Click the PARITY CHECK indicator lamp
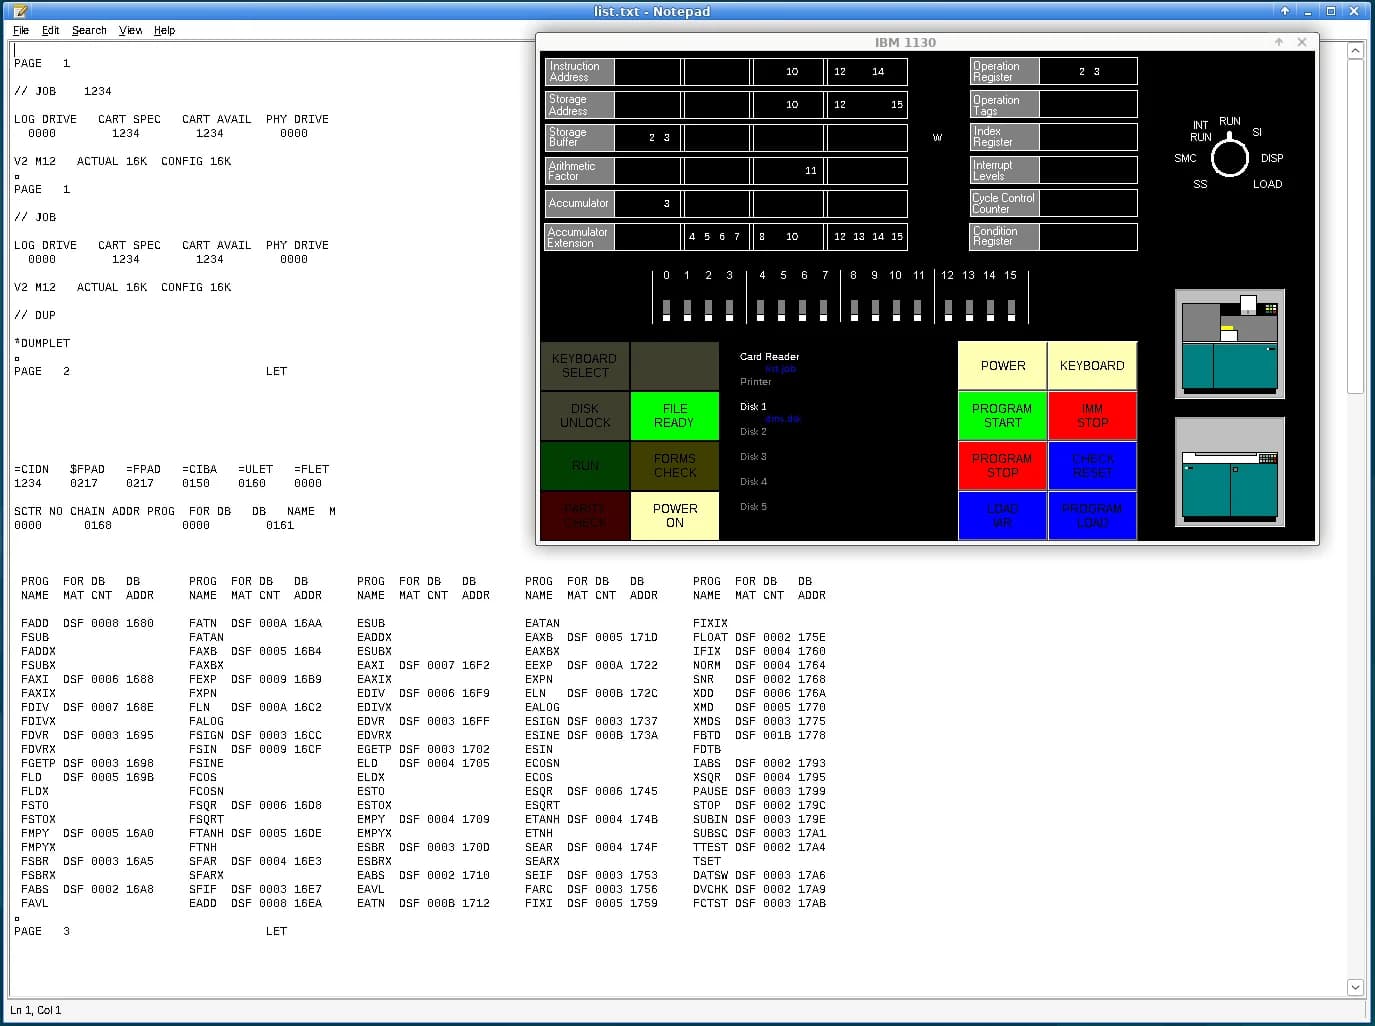The image size is (1375, 1026). point(585,516)
